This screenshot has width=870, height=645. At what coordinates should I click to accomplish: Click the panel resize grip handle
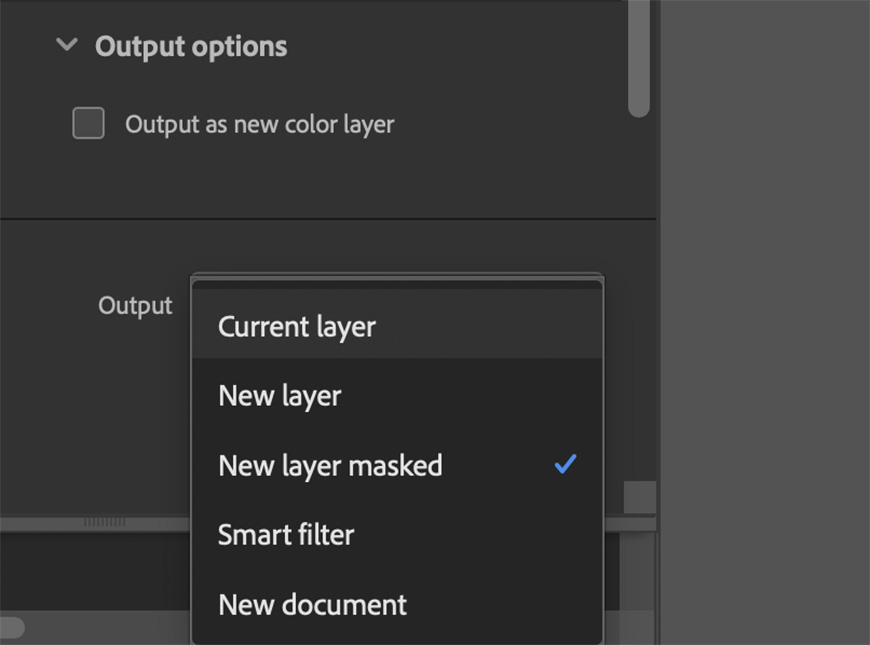click(104, 522)
